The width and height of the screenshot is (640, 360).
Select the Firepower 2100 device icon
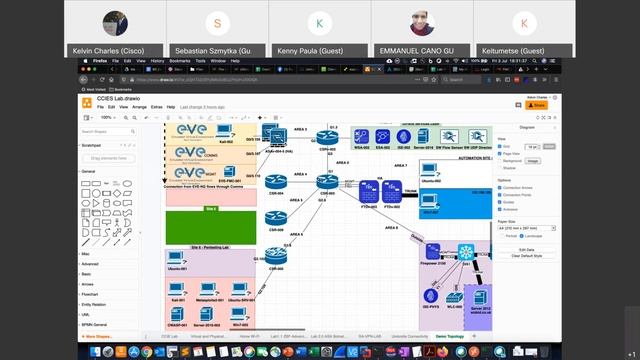(x=433, y=252)
